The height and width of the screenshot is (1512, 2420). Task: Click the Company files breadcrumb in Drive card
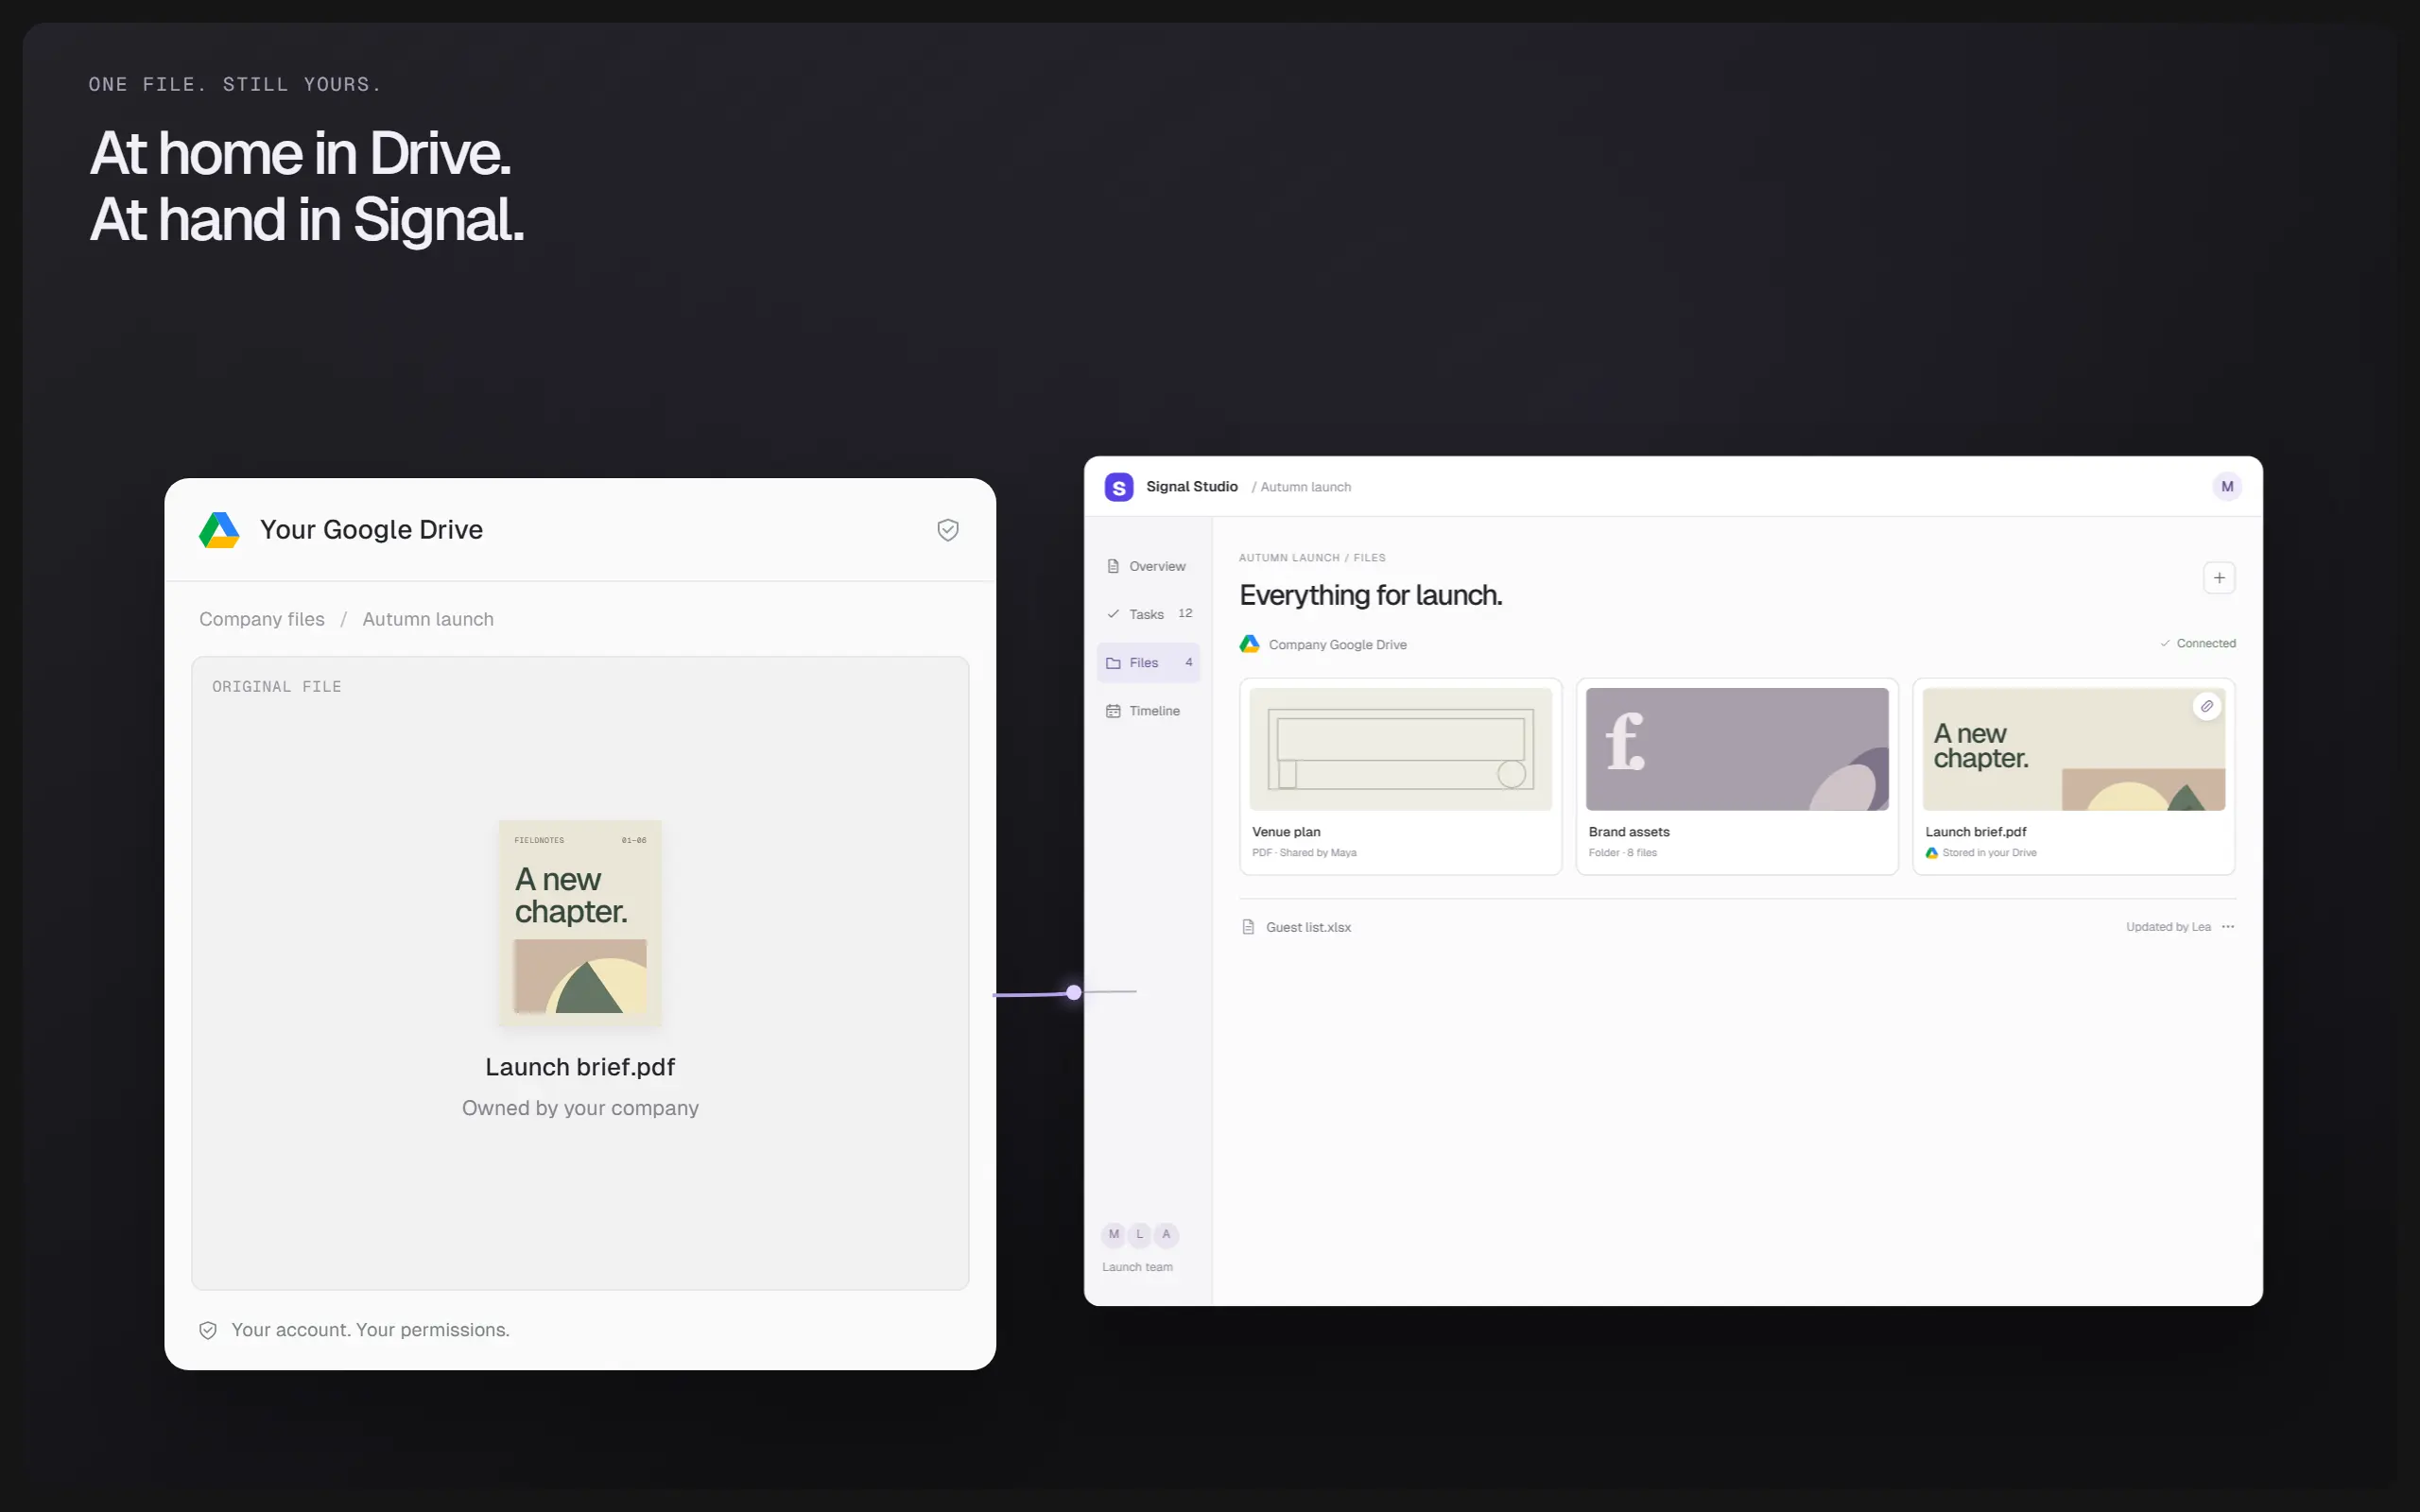tap(262, 619)
